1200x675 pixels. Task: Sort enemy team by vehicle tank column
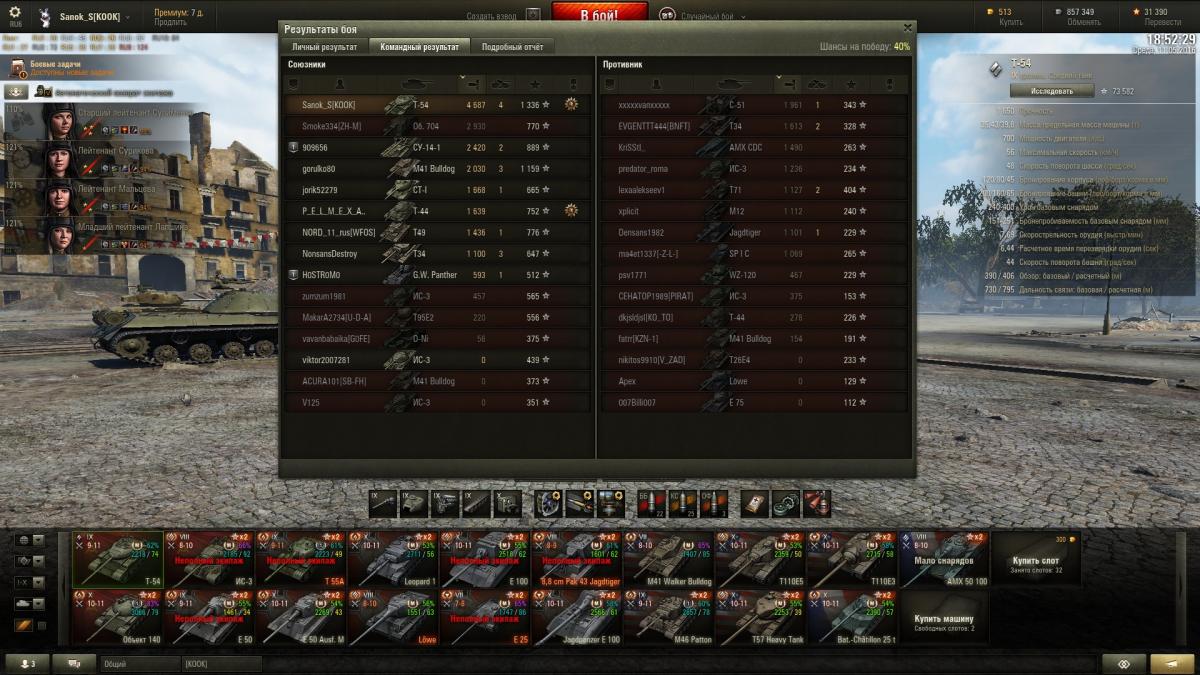tap(733, 85)
